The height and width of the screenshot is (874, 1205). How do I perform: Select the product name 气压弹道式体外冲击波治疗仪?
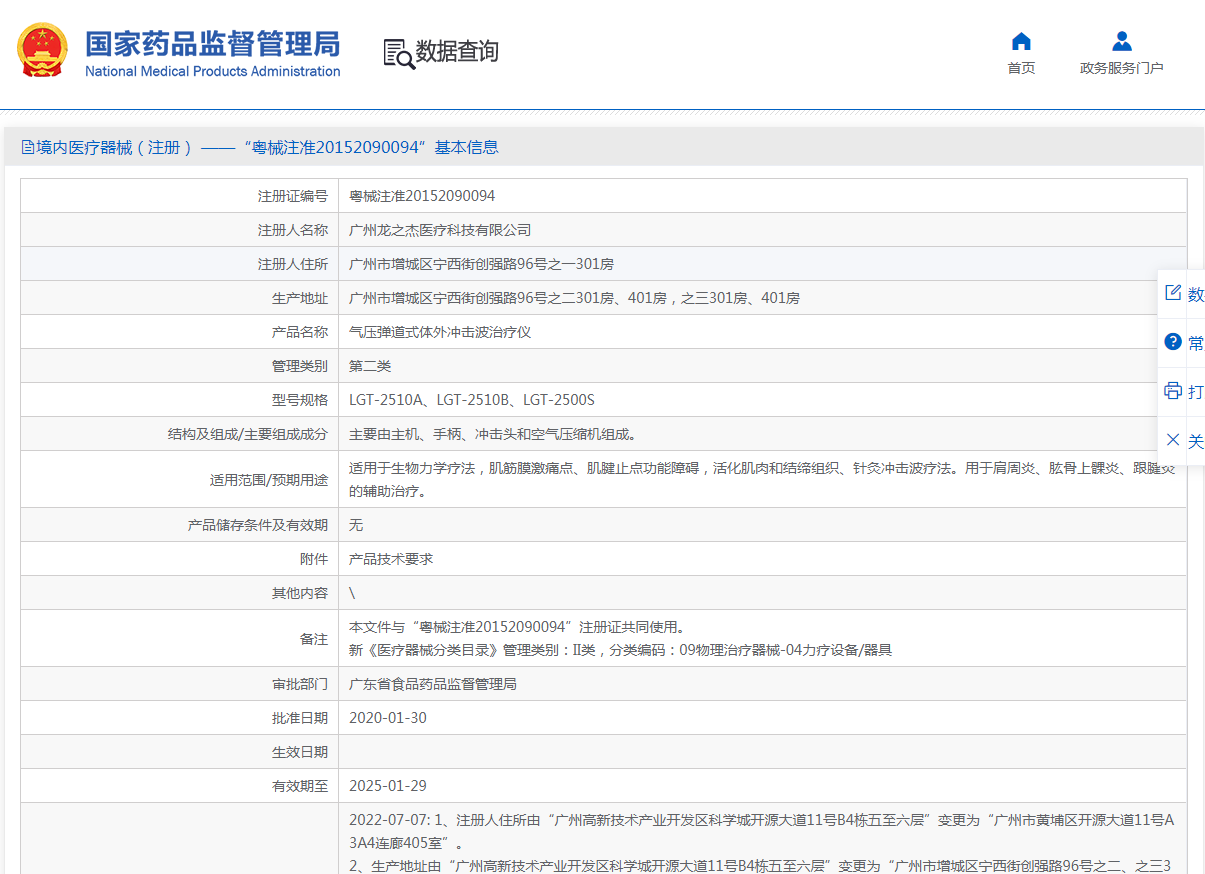coord(440,332)
